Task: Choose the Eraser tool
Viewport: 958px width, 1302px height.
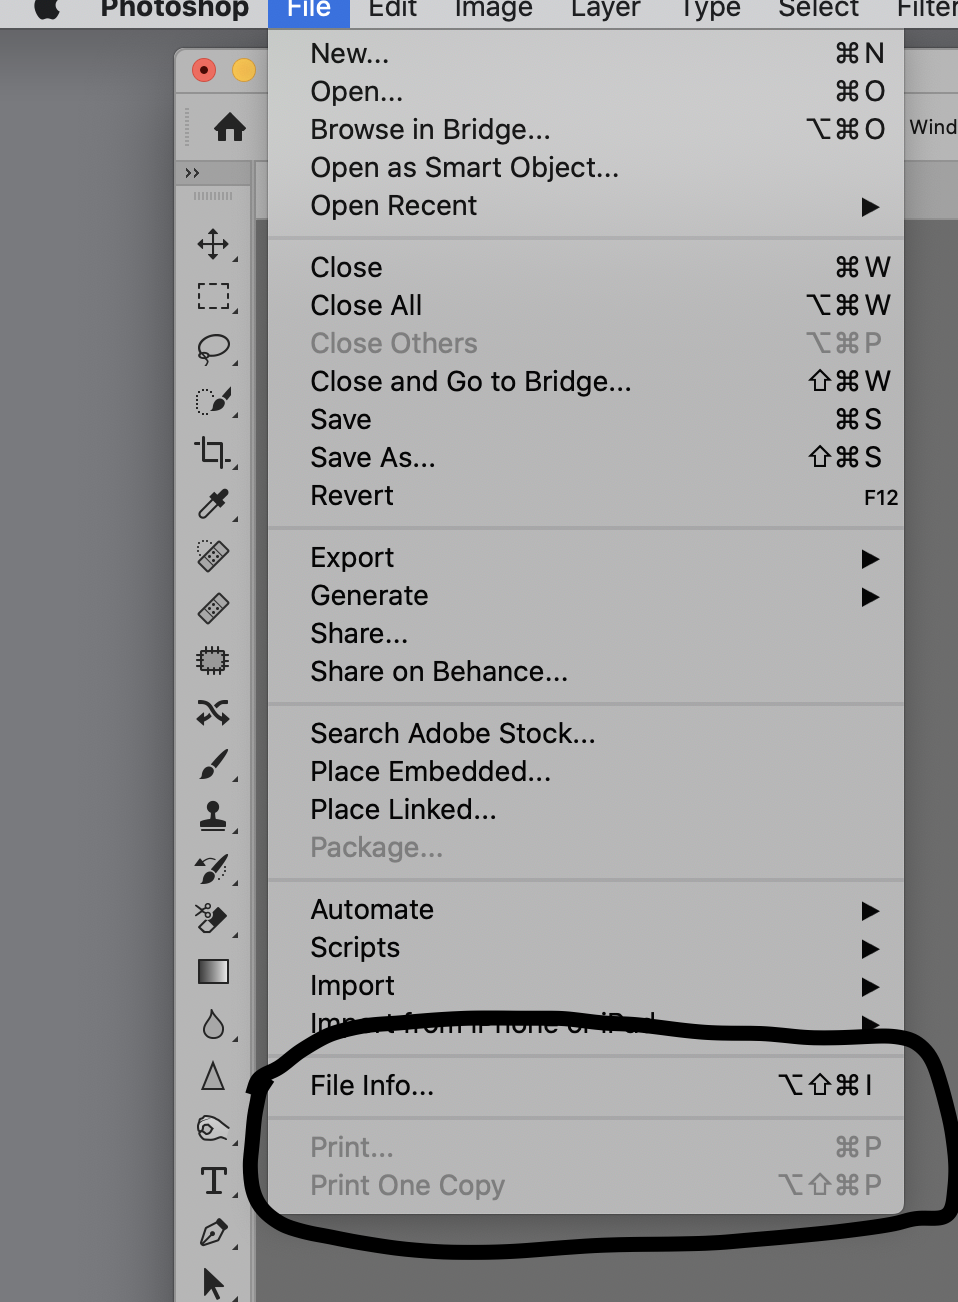Action: click(214, 919)
